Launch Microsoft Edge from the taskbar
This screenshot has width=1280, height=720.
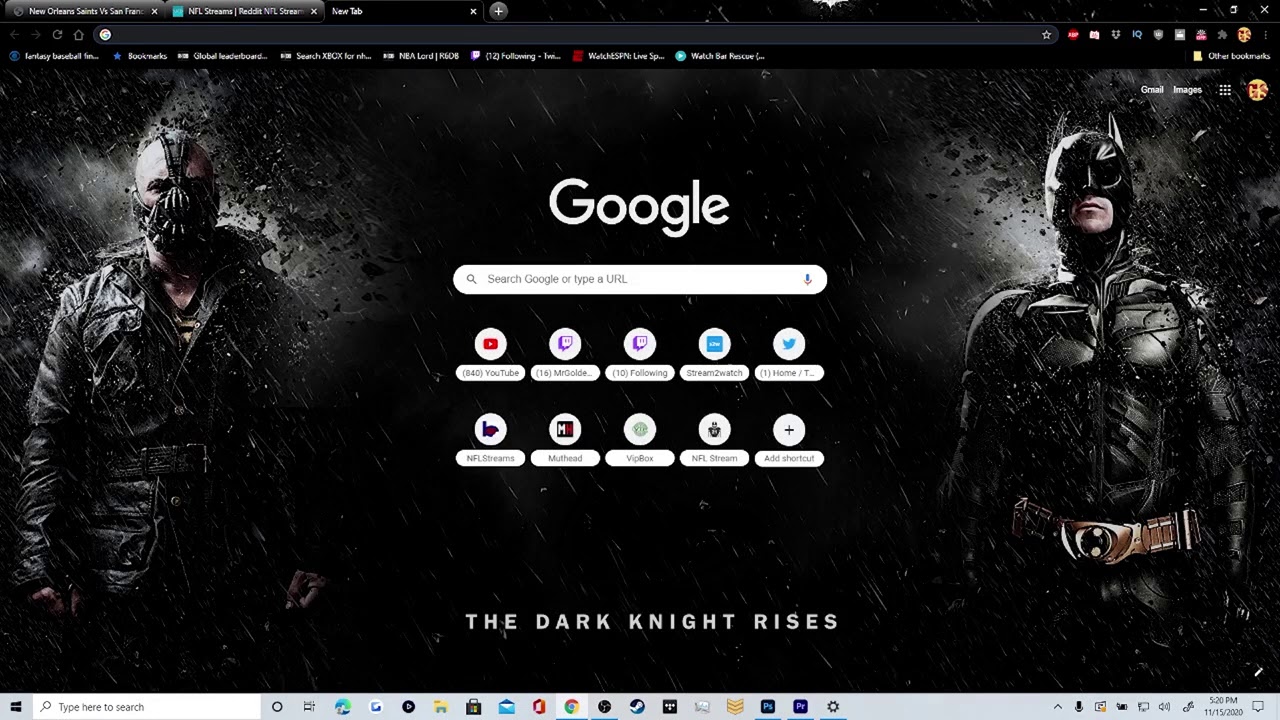[343, 707]
